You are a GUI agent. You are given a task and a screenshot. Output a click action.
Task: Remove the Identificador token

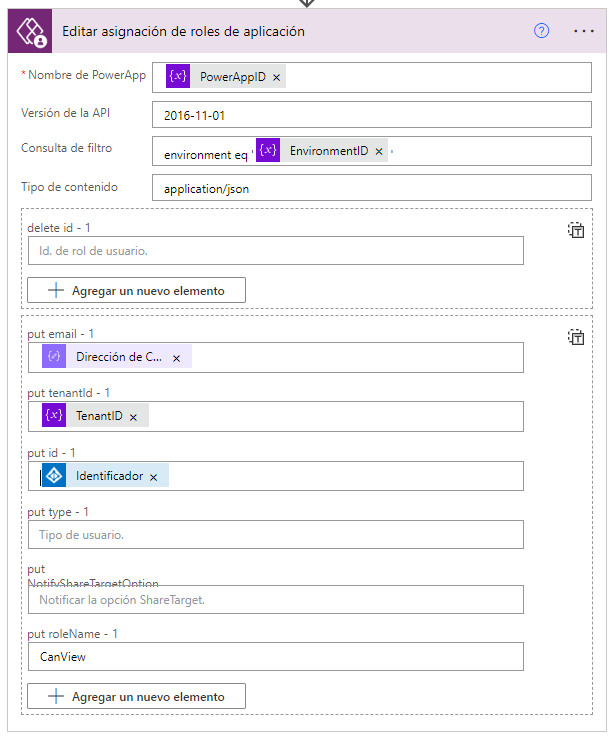coord(153,478)
